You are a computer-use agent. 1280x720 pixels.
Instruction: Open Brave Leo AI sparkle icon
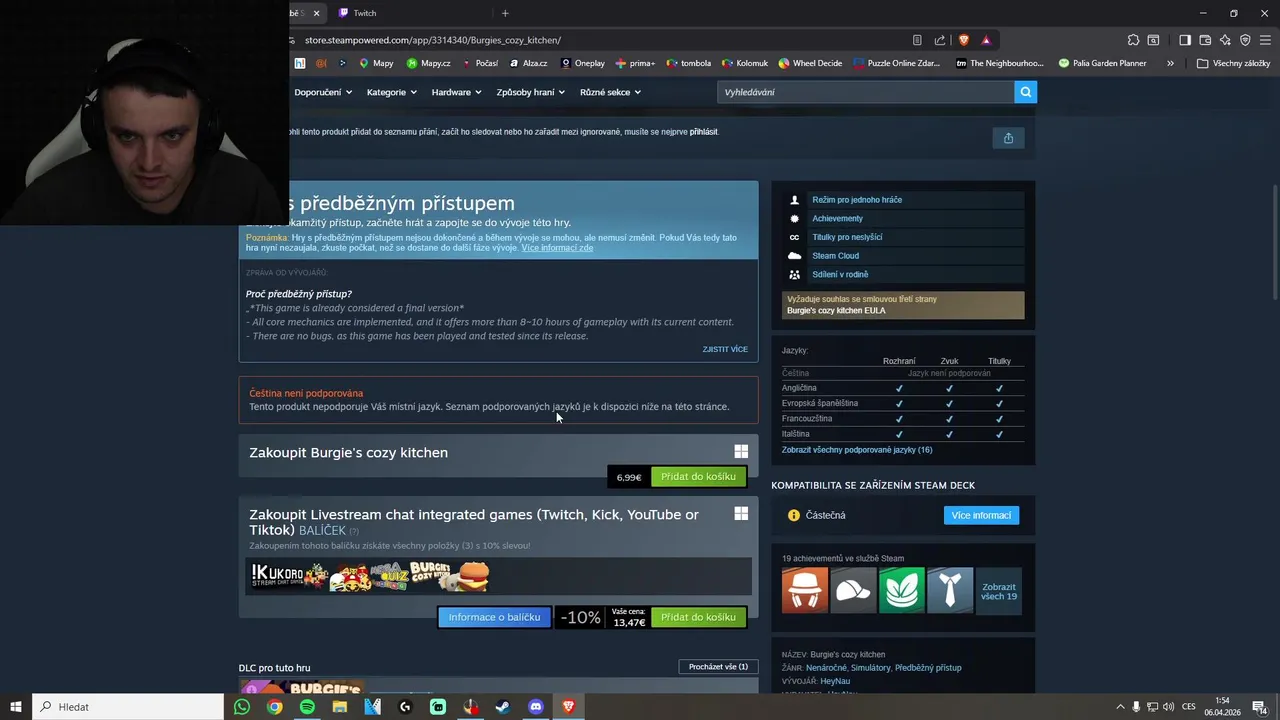click(1225, 40)
